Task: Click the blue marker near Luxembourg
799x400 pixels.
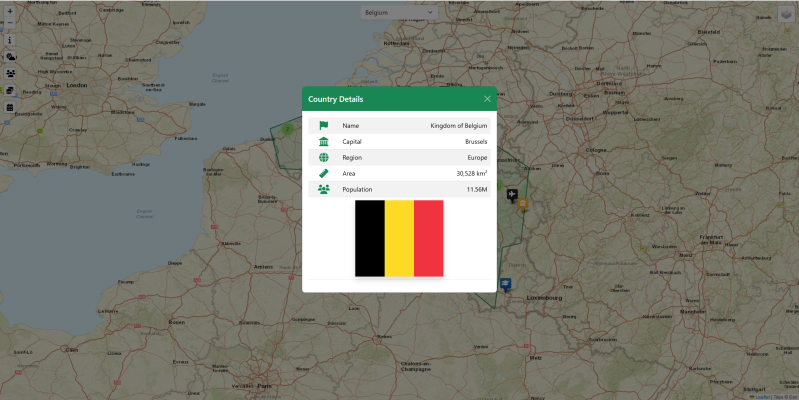Action: pos(505,284)
